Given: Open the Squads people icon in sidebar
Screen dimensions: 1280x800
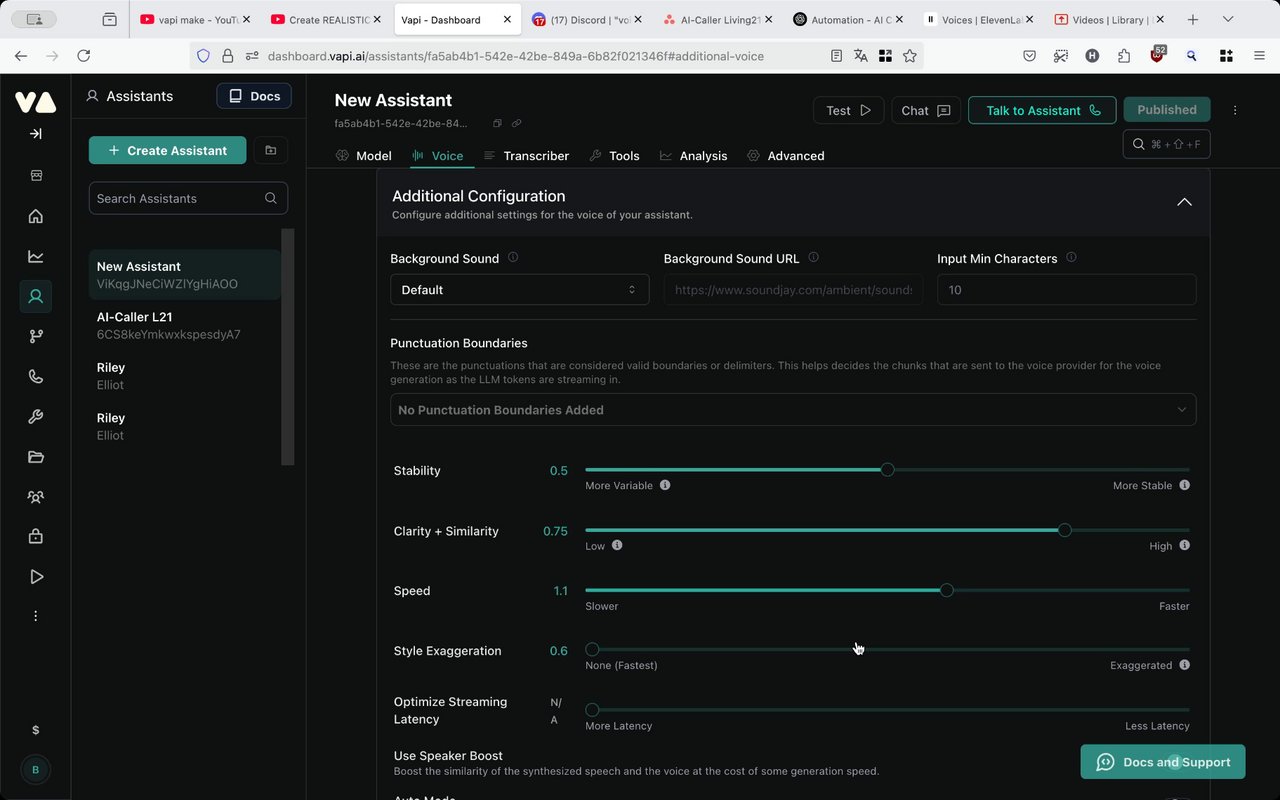Looking at the screenshot, I should 36,497.
